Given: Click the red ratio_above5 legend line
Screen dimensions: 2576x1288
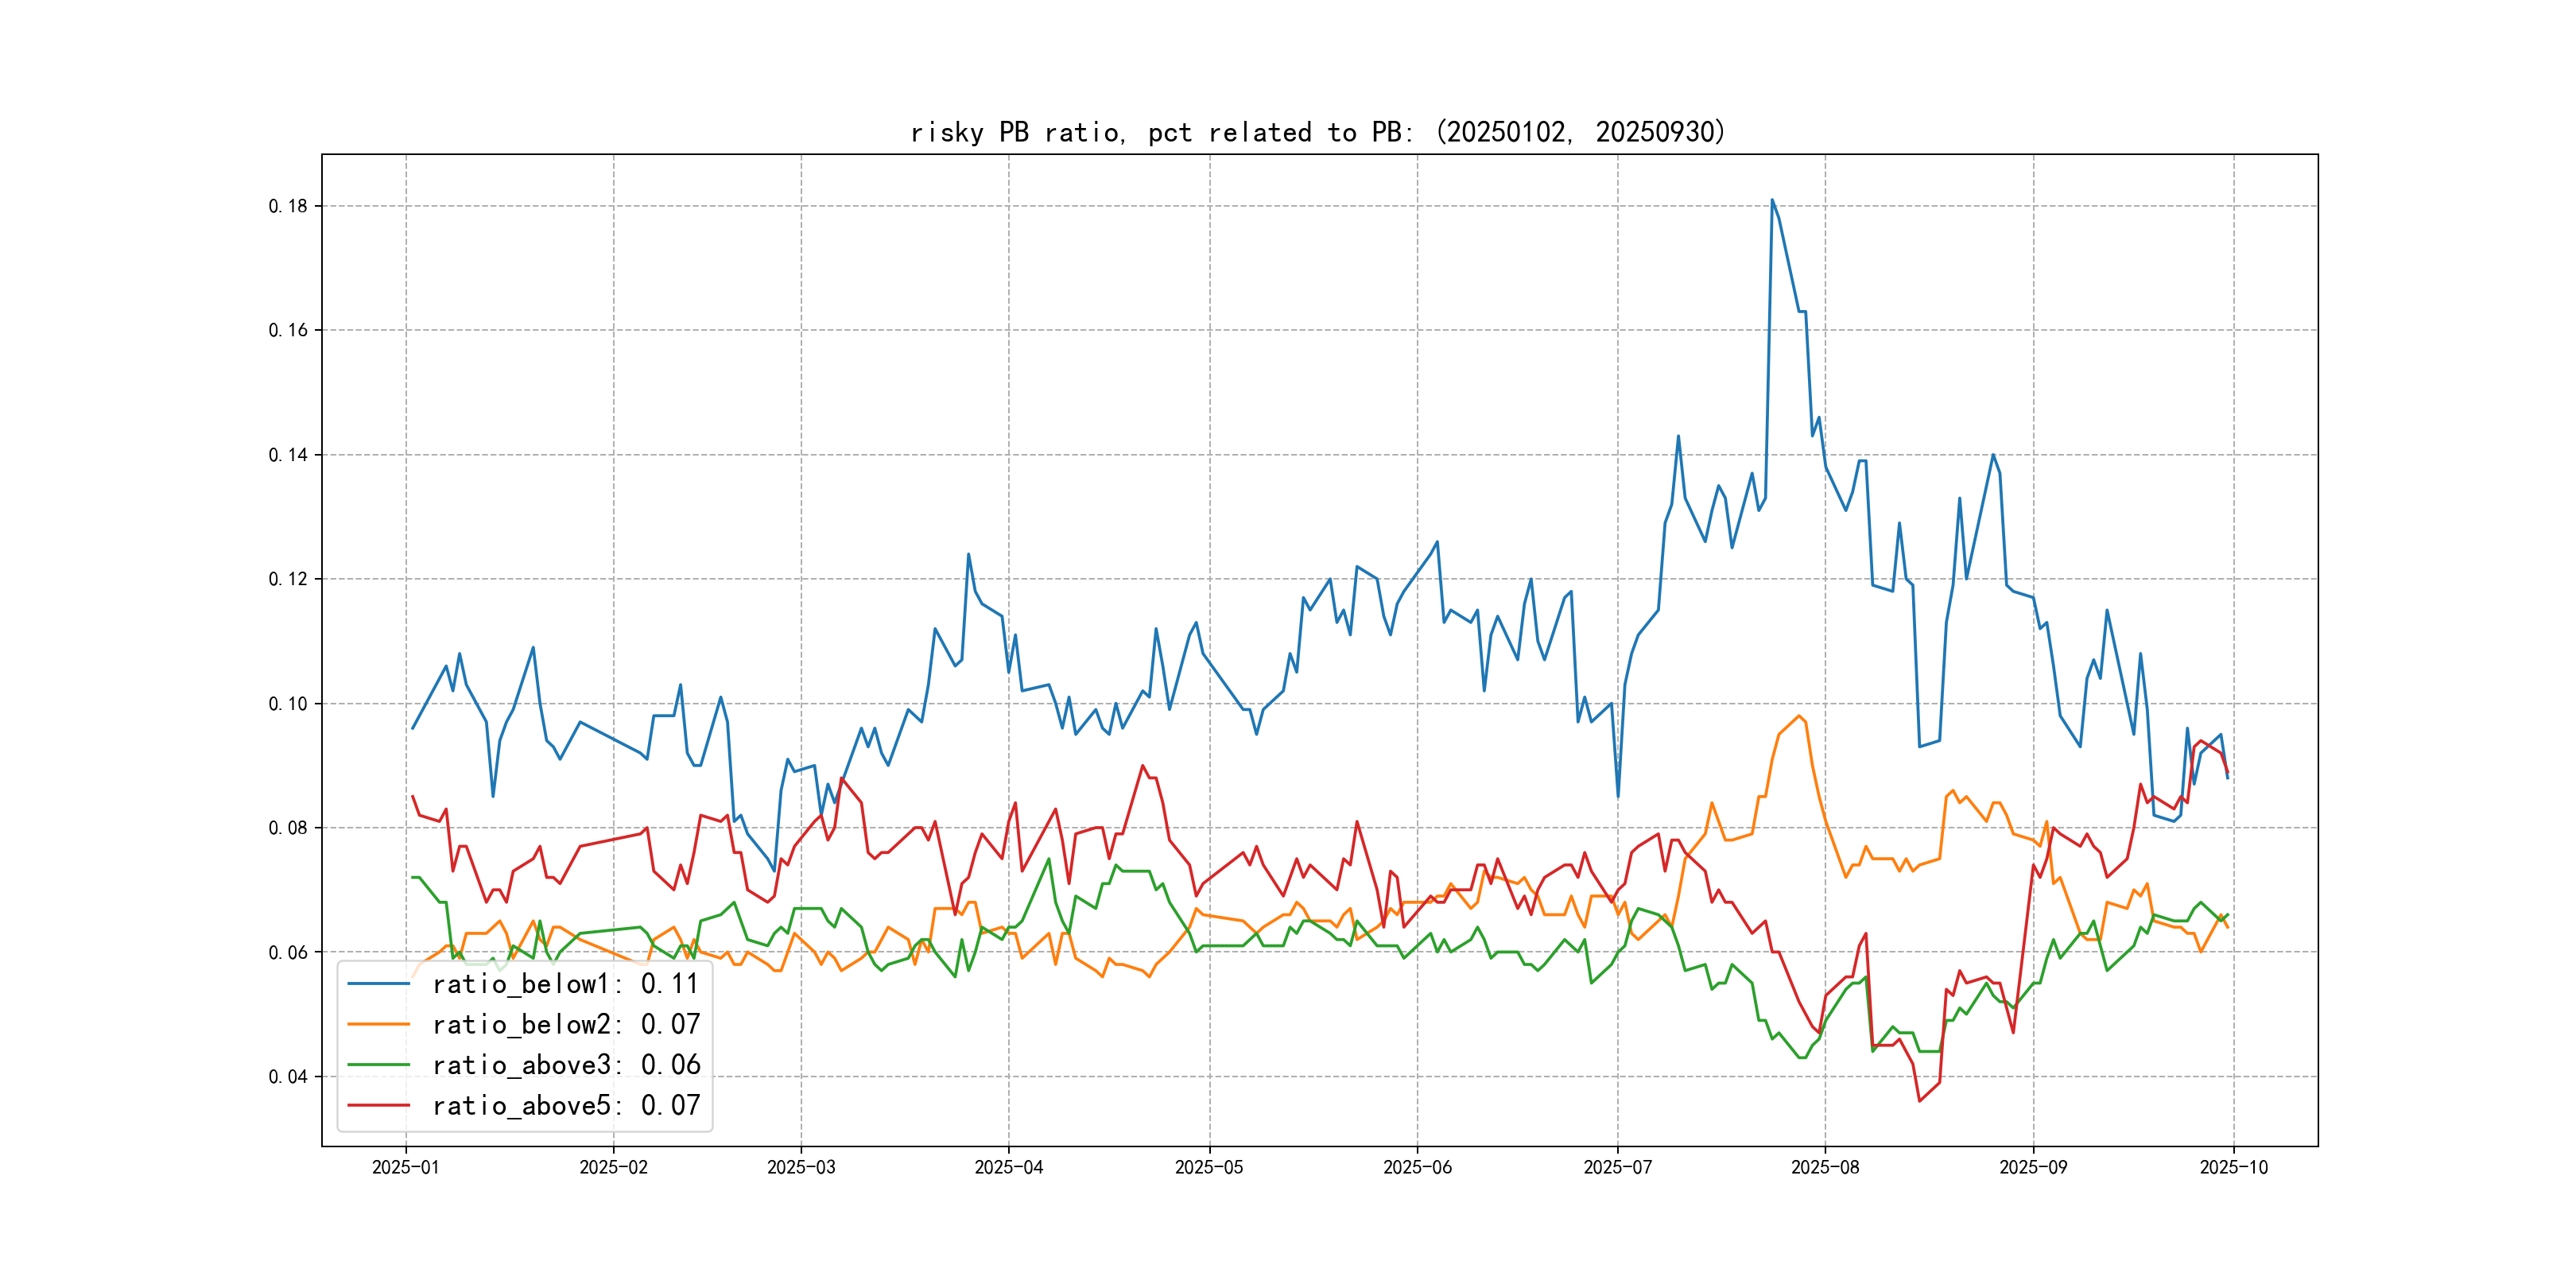Looking at the screenshot, I should click(378, 1105).
